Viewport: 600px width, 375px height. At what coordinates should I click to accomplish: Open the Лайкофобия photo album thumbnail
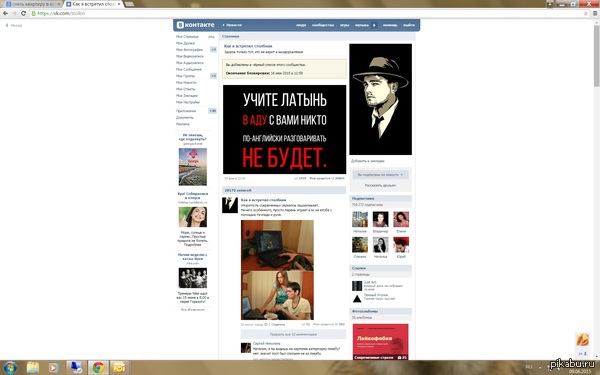click(380, 342)
